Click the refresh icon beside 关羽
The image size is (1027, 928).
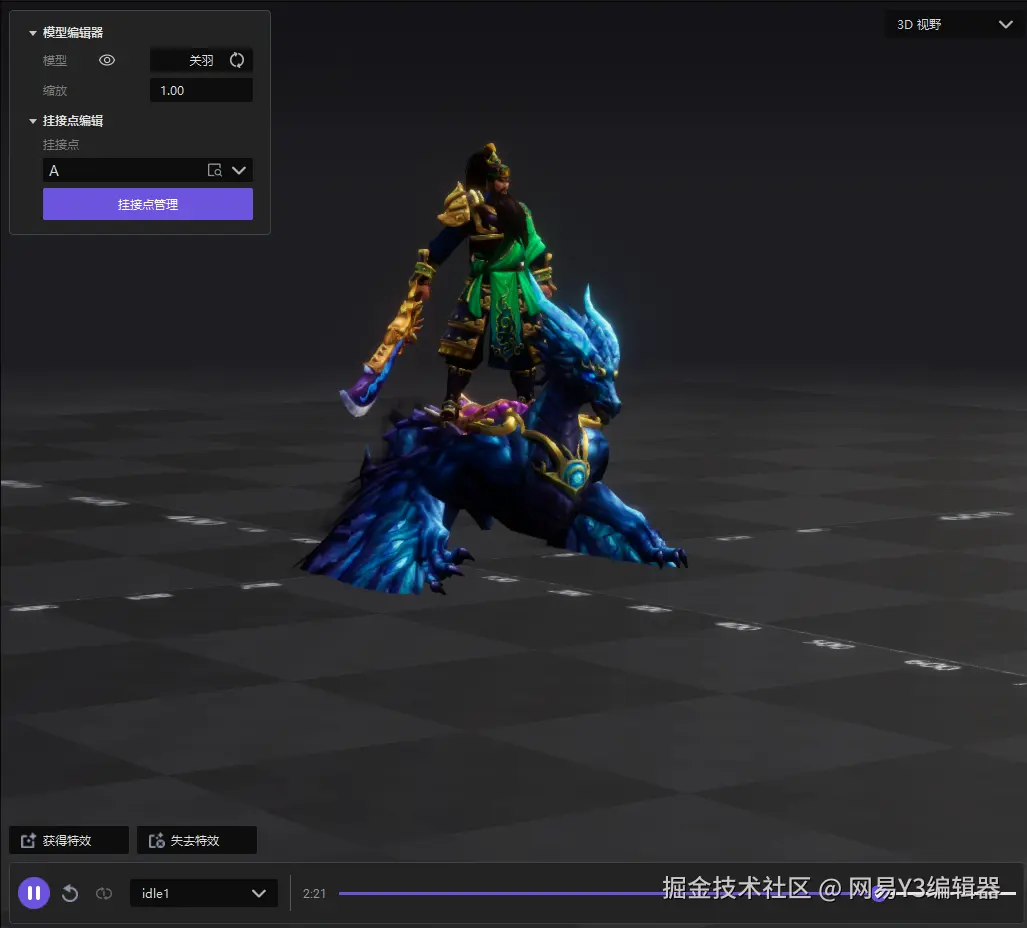point(237,60)
